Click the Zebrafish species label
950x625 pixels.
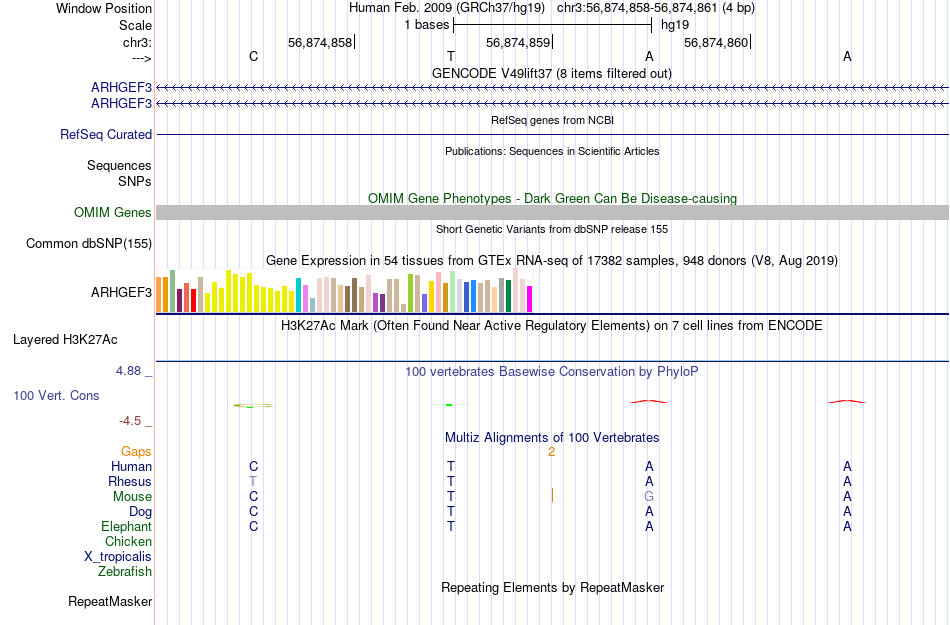pos(125,571)
